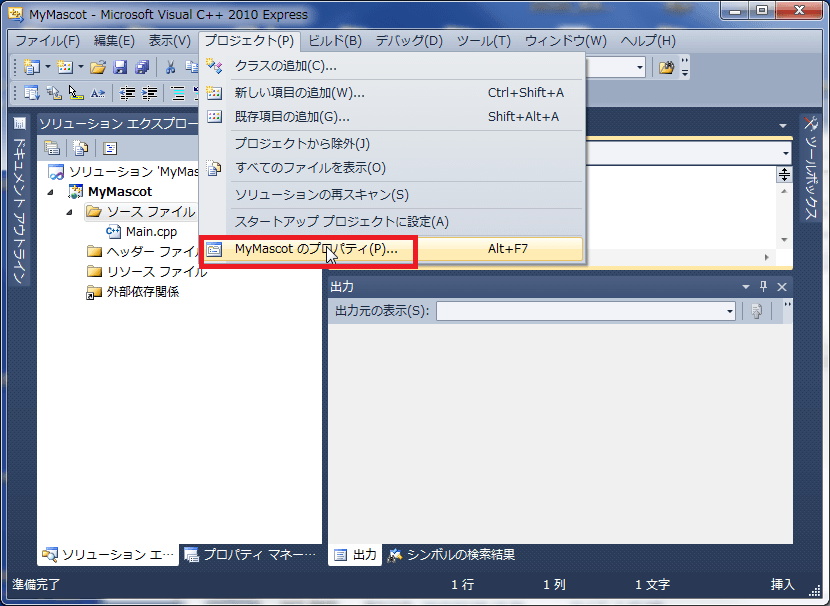Click the editor horizontal scrollbar right arrow
The height and width of the screenshot is (606, 830).
[766, 257]
